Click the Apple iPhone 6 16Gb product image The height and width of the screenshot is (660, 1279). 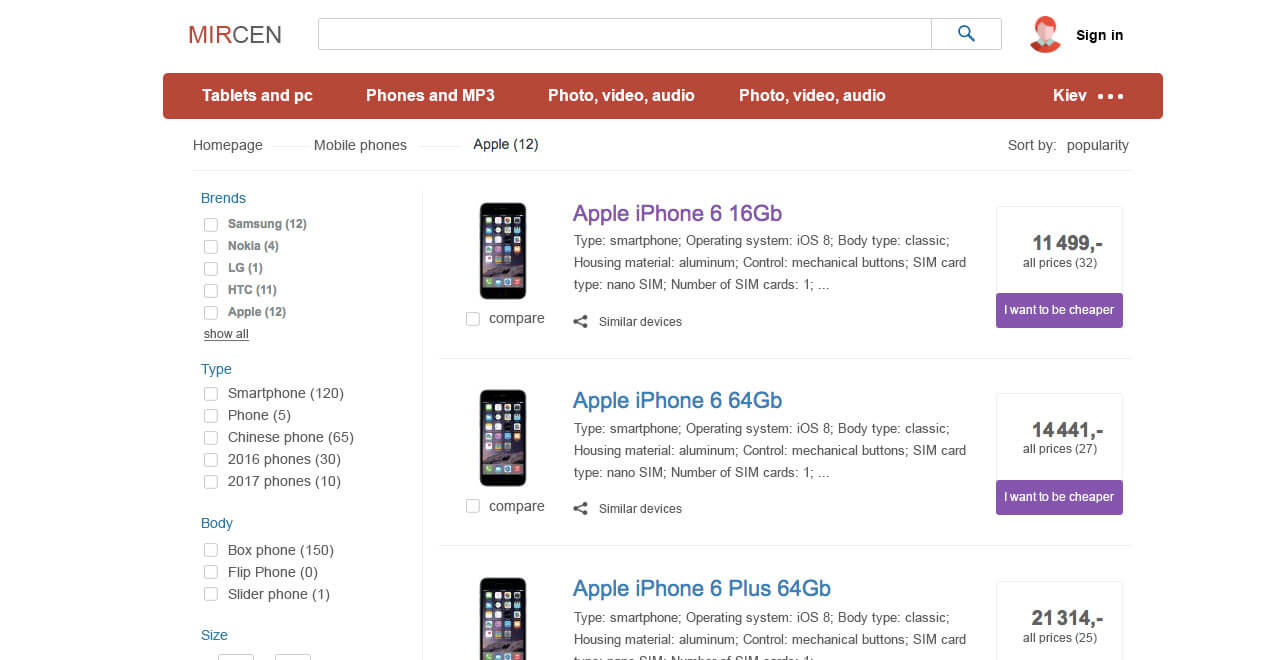(x=502, y=251)
